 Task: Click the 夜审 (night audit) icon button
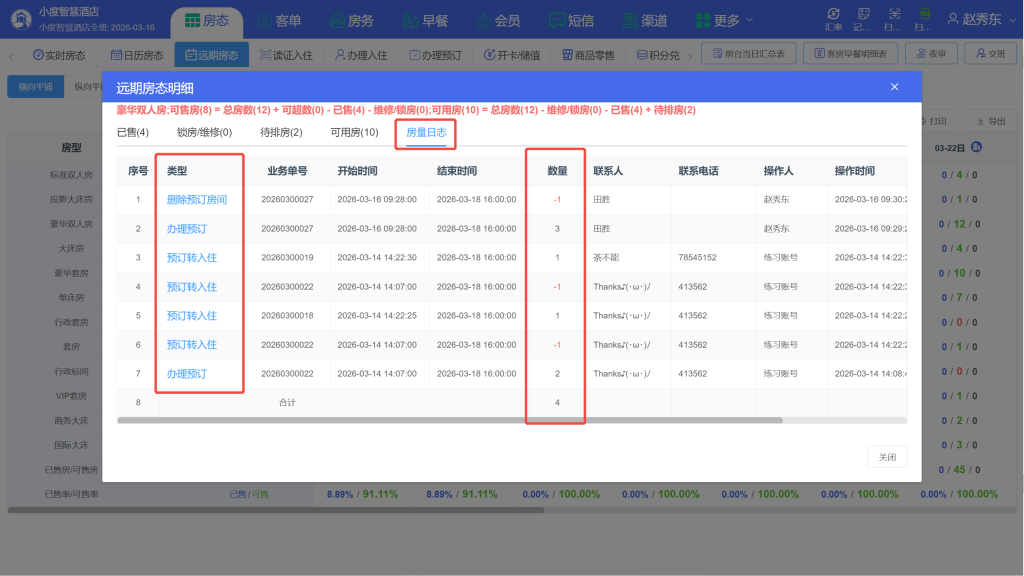tap(929, 53)
